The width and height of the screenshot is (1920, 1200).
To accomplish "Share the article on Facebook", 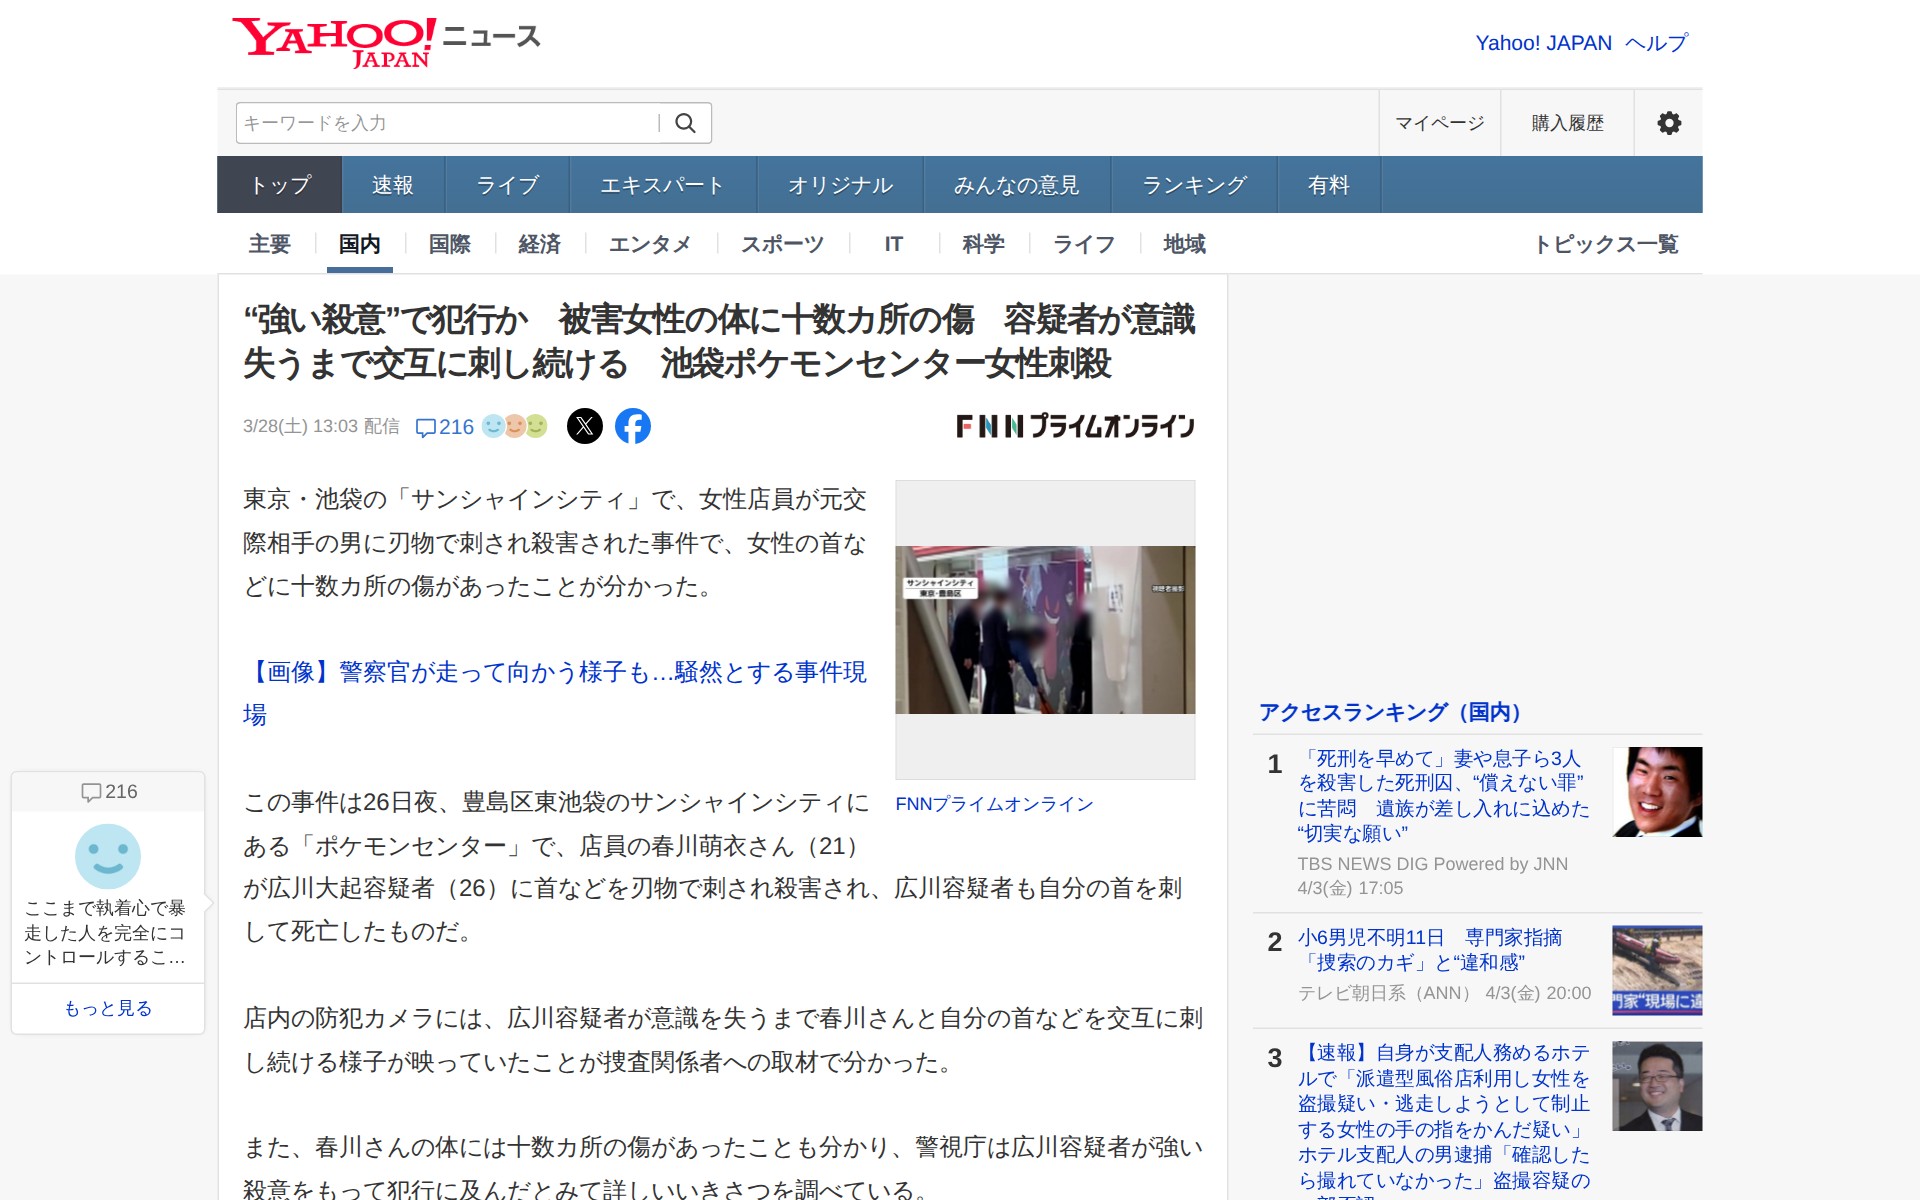I will (632, 426).
